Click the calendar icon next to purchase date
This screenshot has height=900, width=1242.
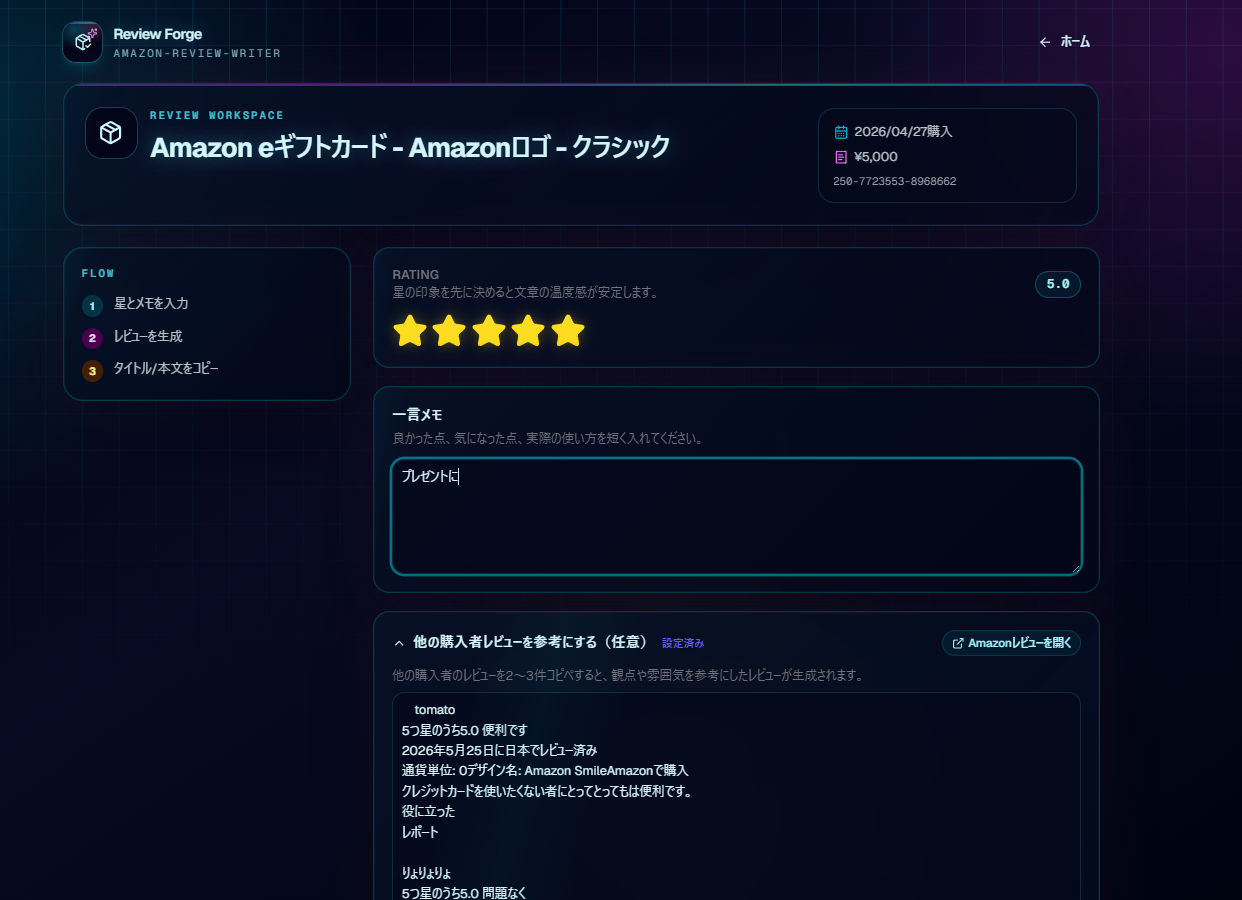click(841, 132)
